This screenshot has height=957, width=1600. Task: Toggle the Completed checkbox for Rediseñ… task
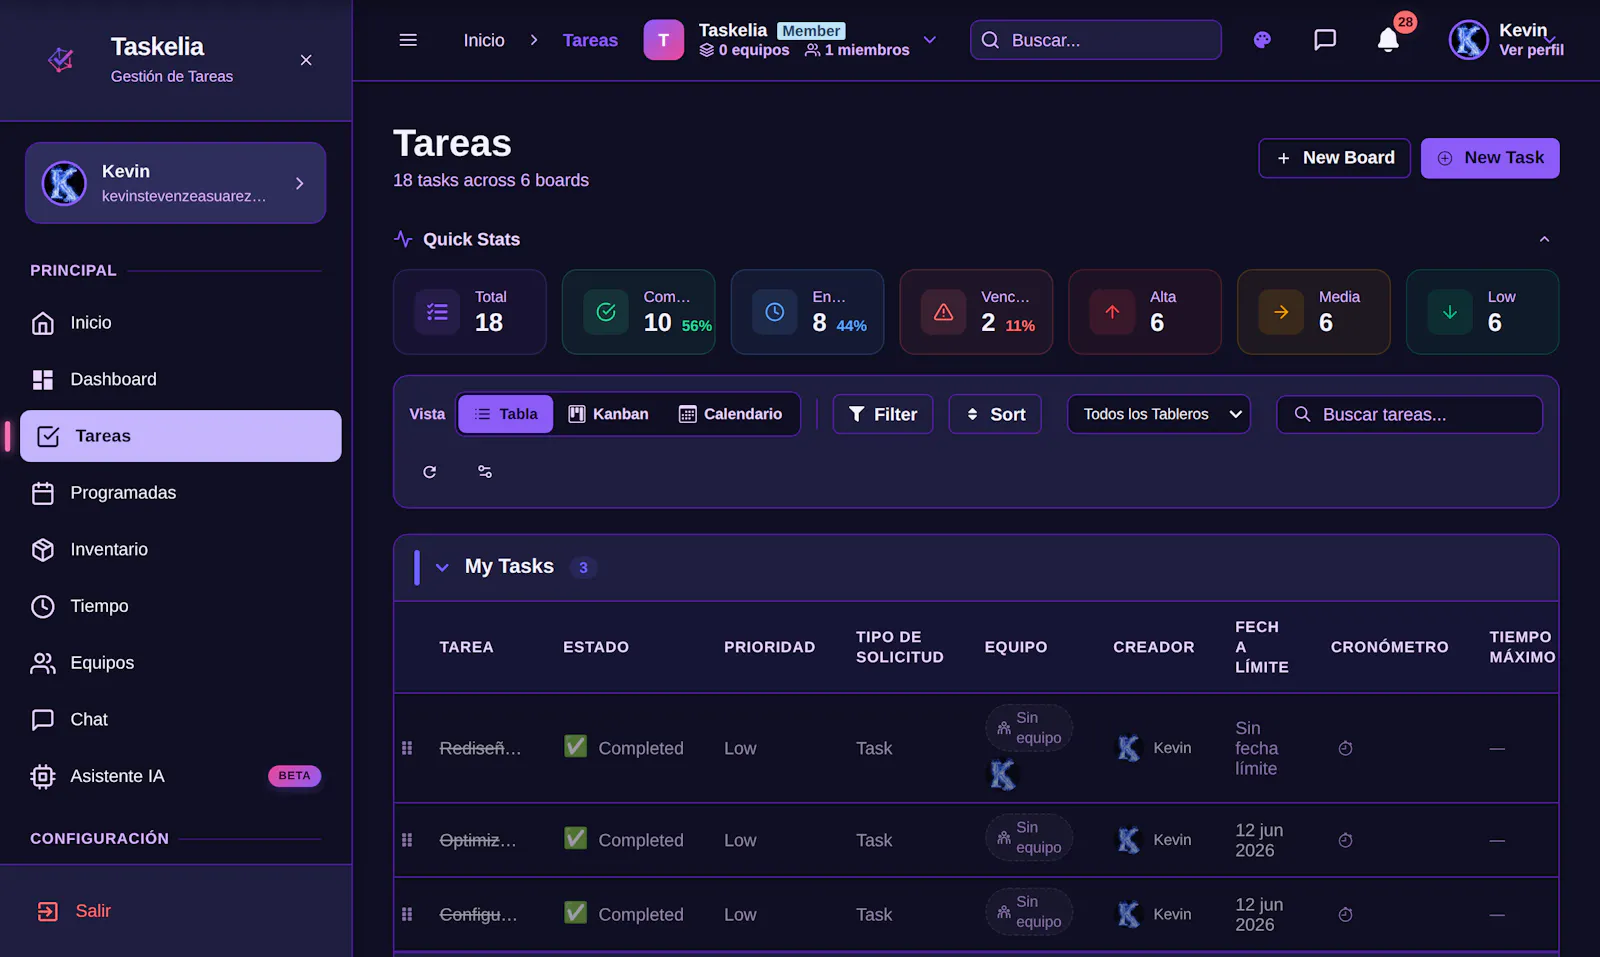576,746
